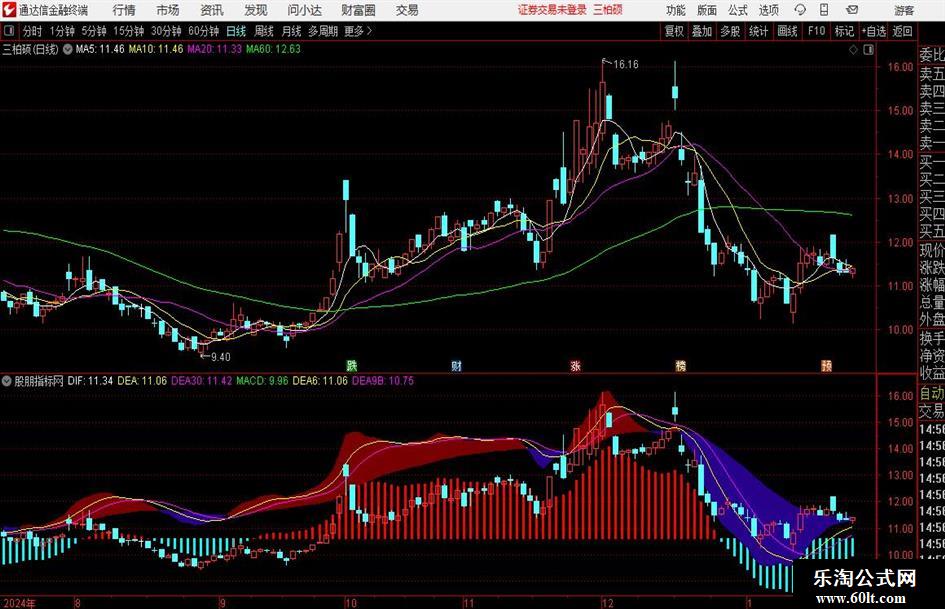Click the 多股 button
Image resolution: width=945 pixels, height=609 pixels.
tap(730, 31)
